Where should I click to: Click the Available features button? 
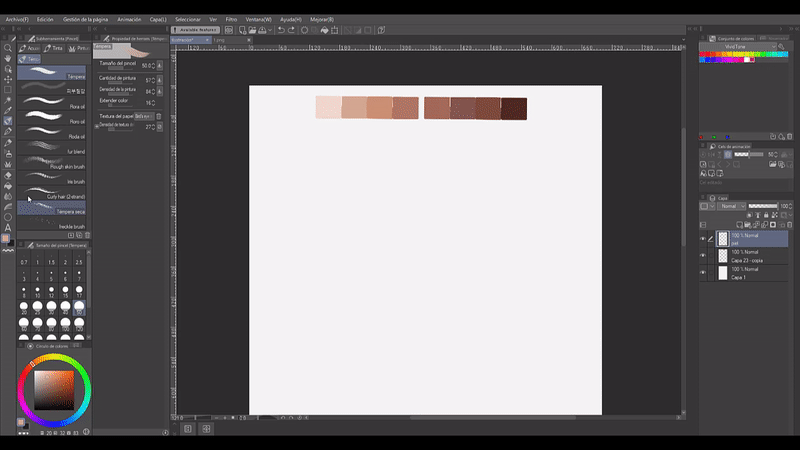click(195, 30)
